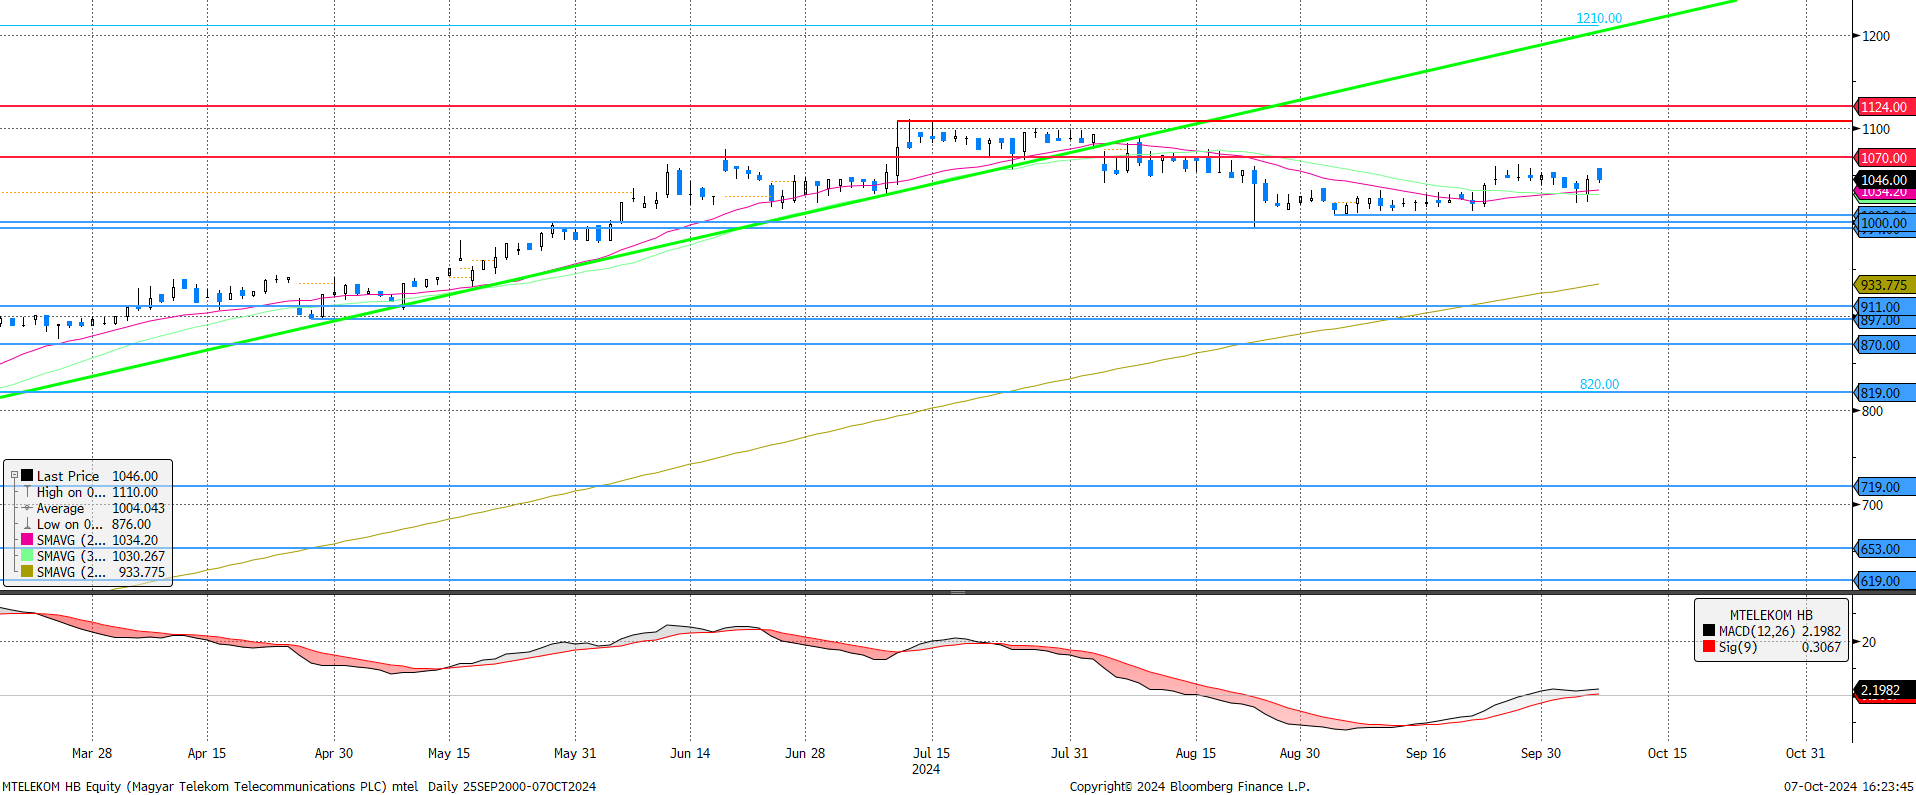
Task: Select the Average 1004.043 legend row
Action: [88, 508]
